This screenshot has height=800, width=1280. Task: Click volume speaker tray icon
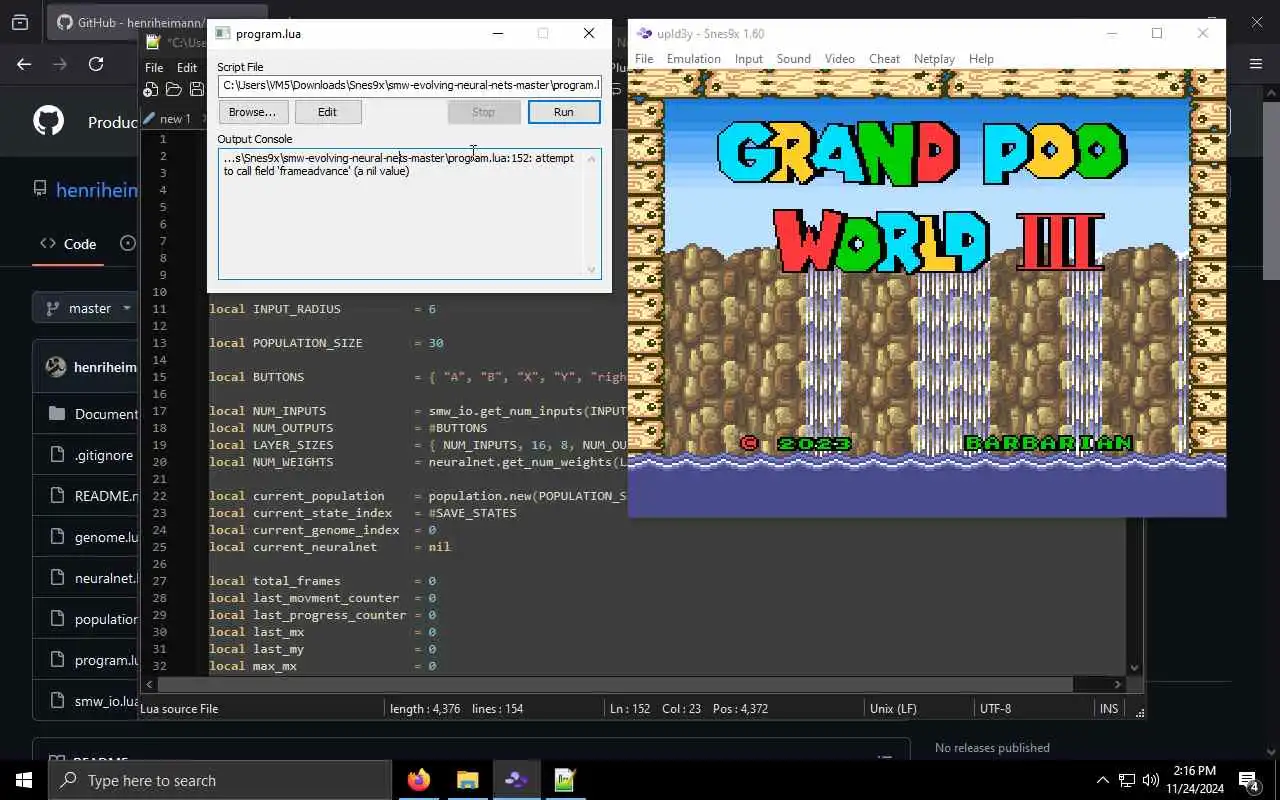tap(1151, 780)
